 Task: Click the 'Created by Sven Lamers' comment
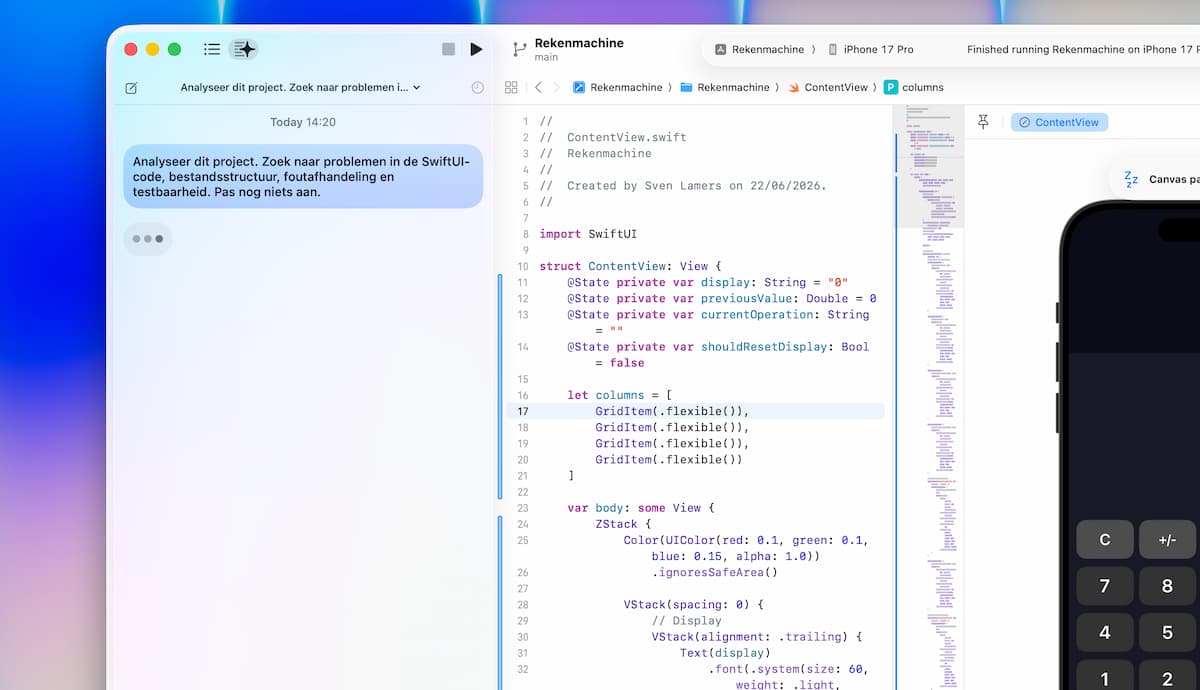(683, 185)
